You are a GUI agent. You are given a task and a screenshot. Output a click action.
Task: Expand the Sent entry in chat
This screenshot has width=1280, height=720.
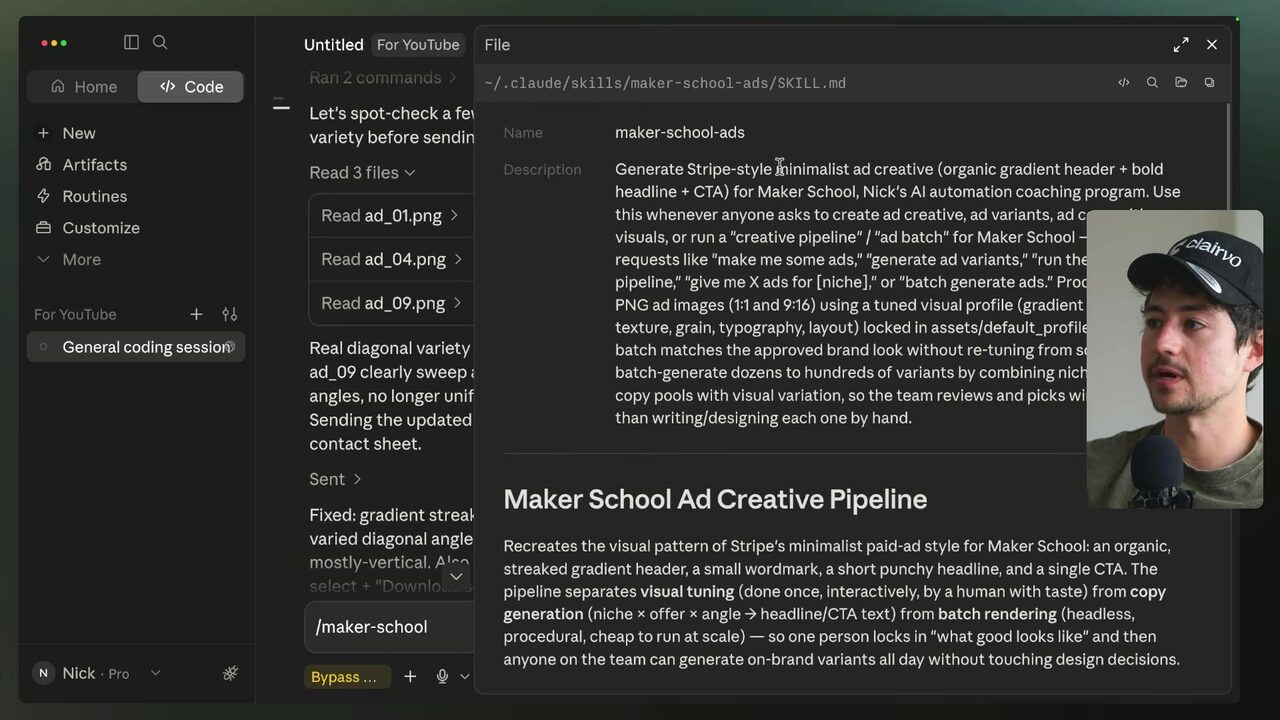(x=335, y=479)
